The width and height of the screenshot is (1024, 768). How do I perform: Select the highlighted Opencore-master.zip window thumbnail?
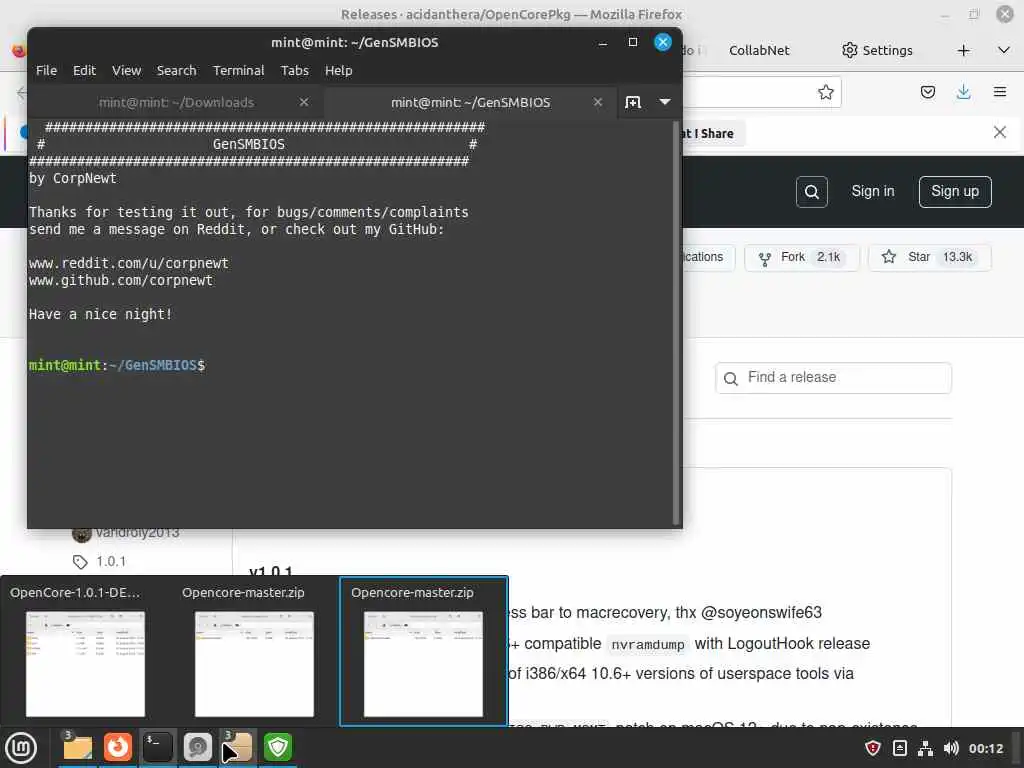pos(423,651)
